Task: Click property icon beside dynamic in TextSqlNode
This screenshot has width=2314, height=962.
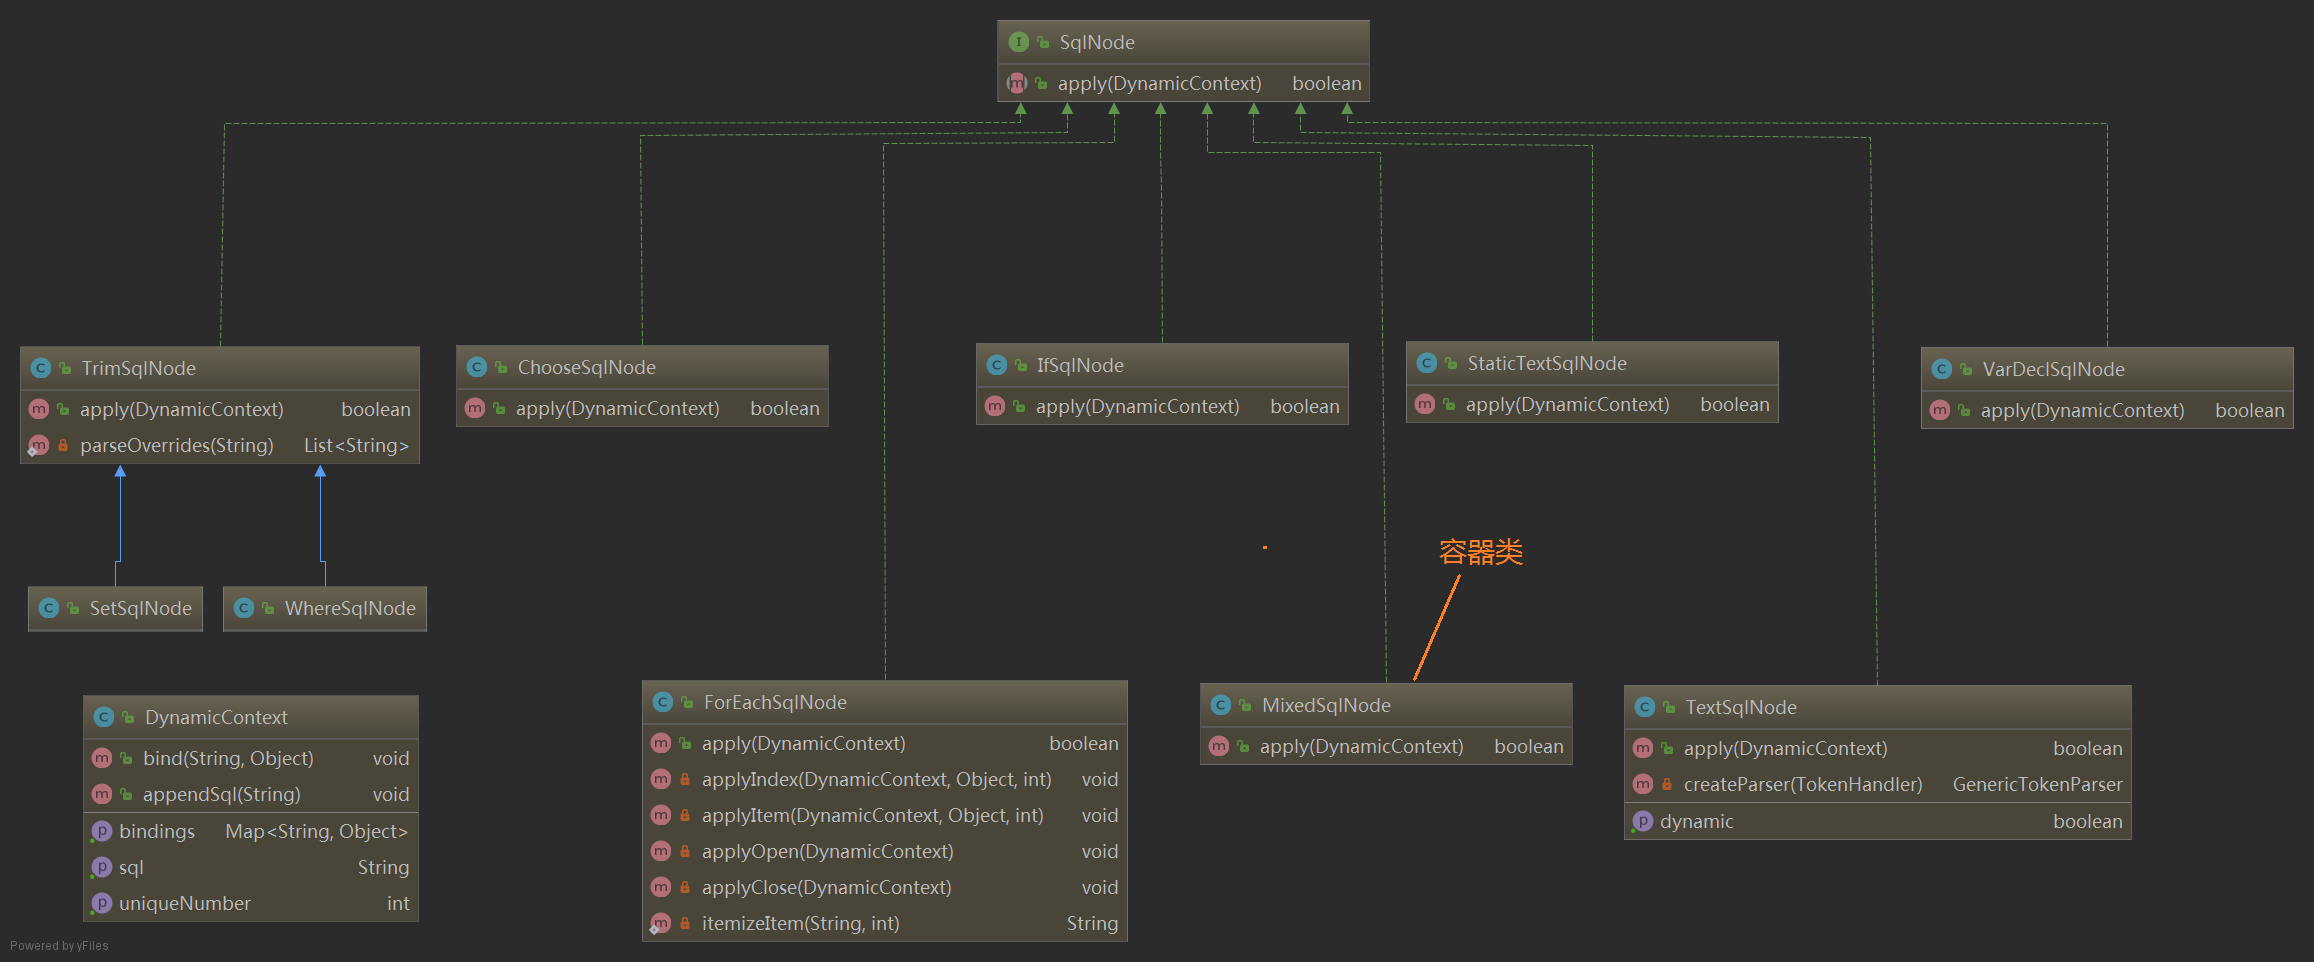Action: (1642, 821)
